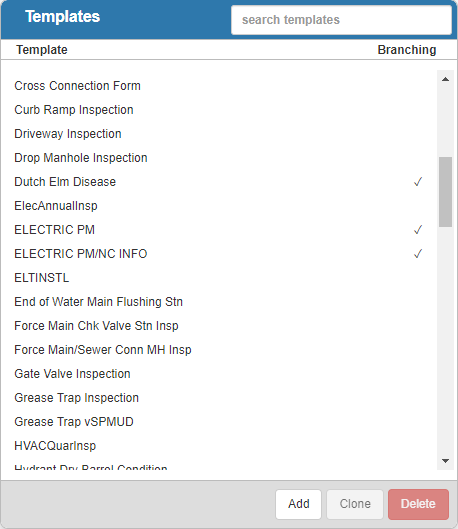Image resolution: width=458 pixels, height=529 pixels.
Task: Click the scrollbar up arrow
Action: pyautogui.click(x=445, y=79)
